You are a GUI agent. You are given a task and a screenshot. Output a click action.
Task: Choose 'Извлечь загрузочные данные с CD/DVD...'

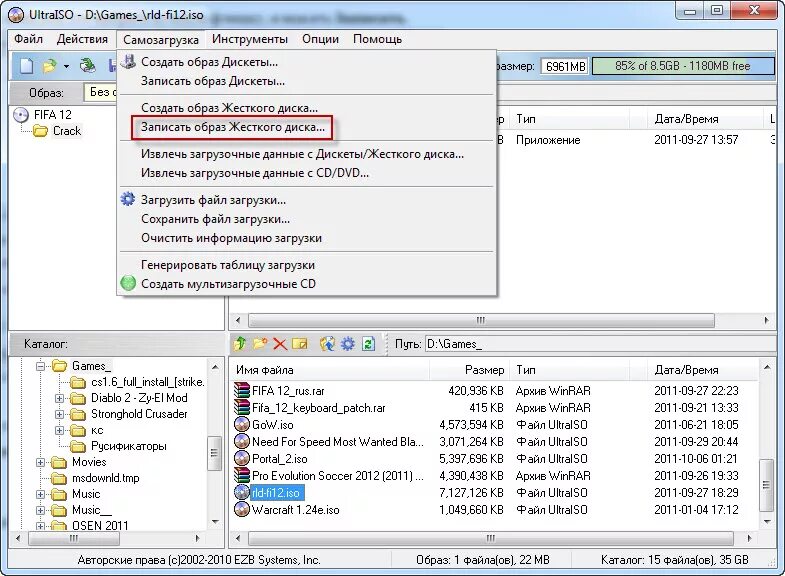[255, 173]
